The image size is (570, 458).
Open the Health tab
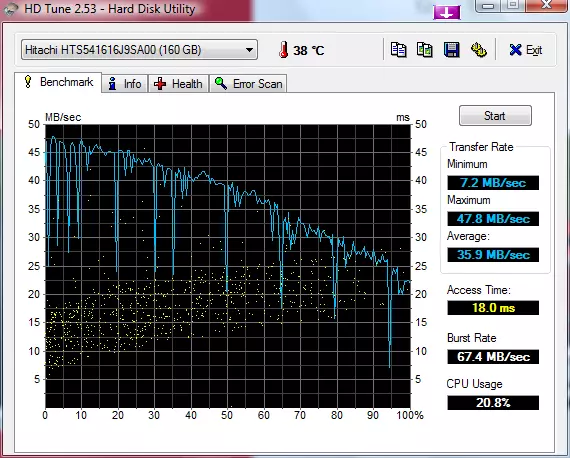tap(178, 84)
